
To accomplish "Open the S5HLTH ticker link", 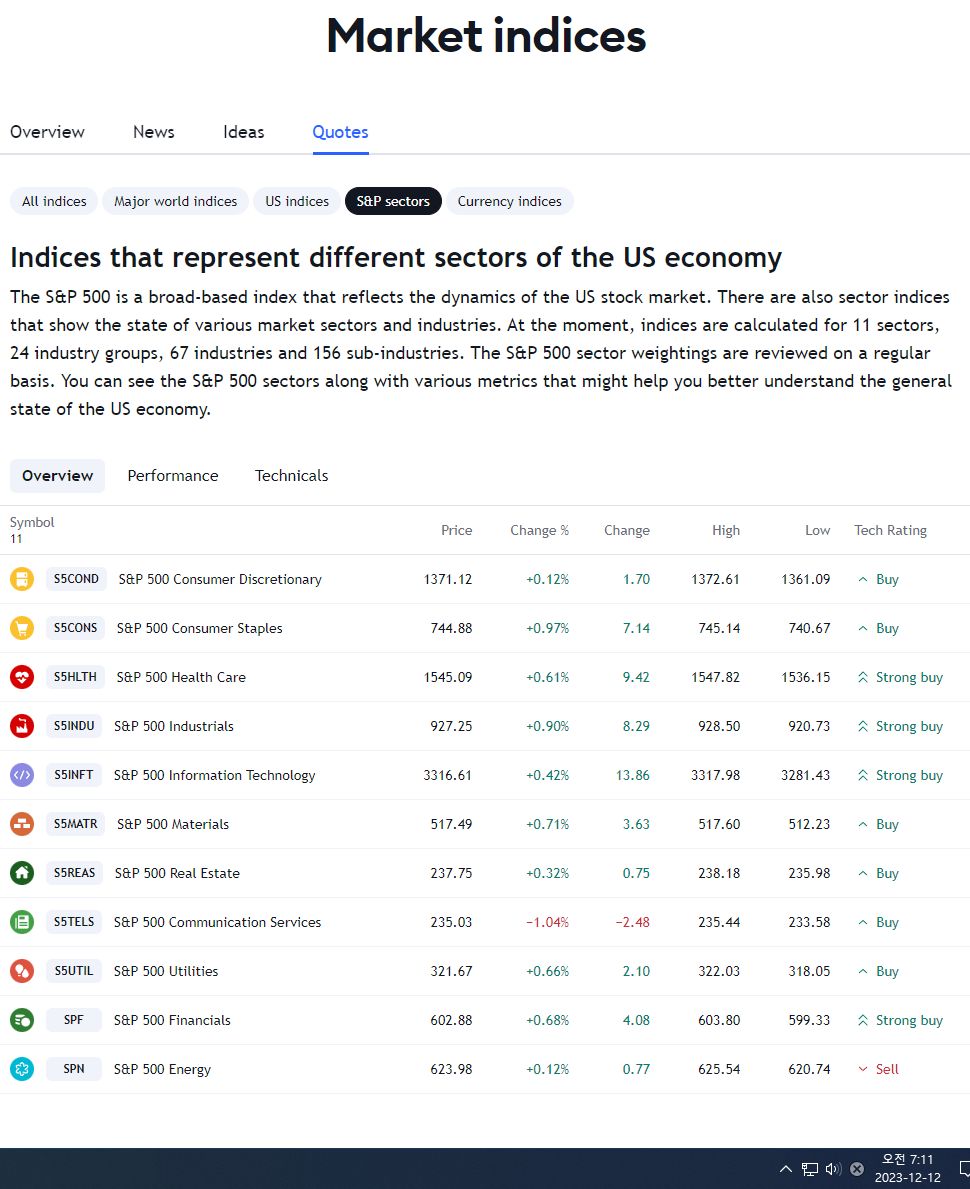I will [75, 676].
